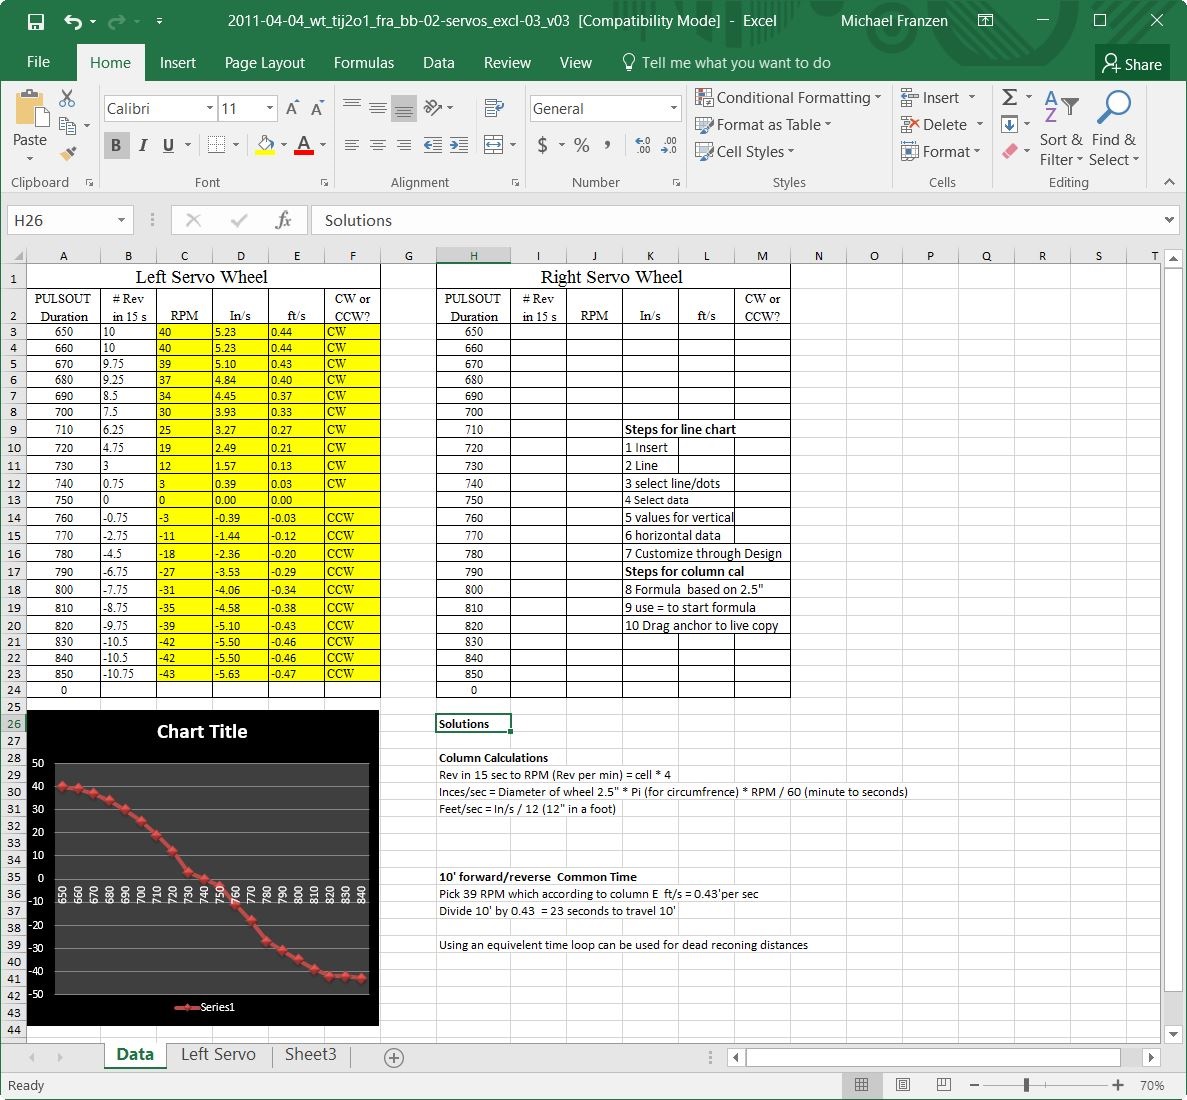
Task: Collapse the ribbon with the chevron
Action: pyautogui.click(x=1170, y=182)
